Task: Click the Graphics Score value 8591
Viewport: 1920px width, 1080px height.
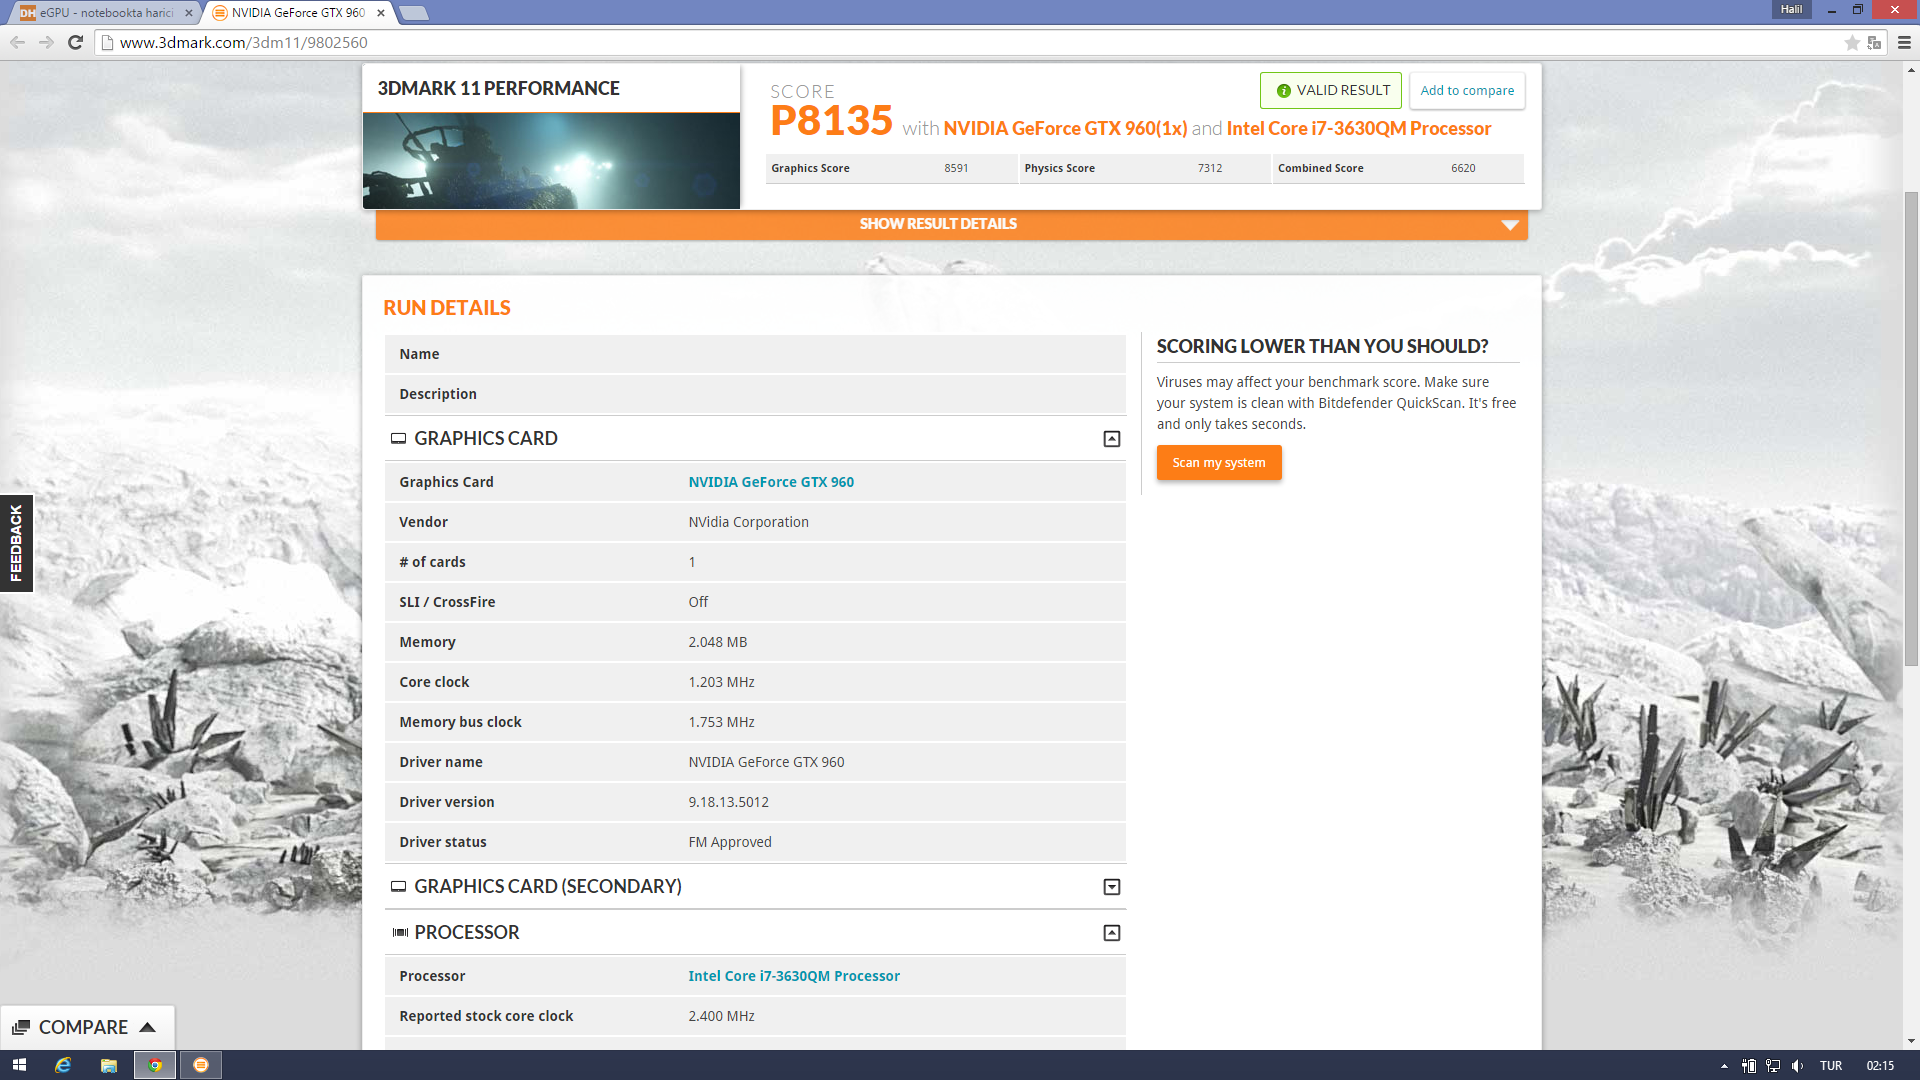Action: pos(956,168)
